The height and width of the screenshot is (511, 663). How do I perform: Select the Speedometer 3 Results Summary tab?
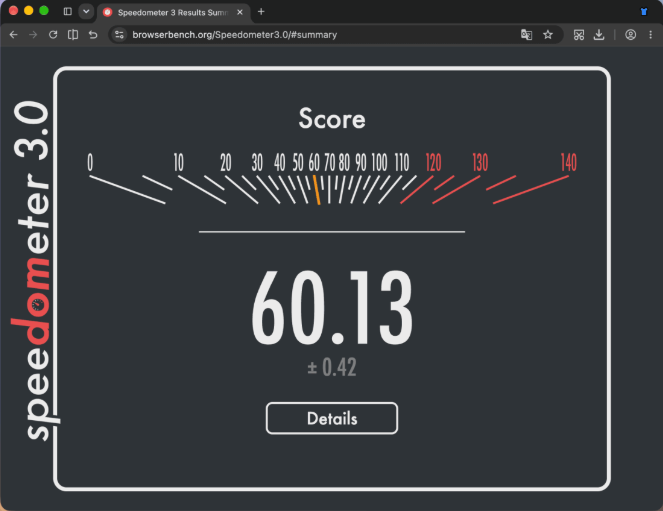pyautogui.click(x=173, y=12)
